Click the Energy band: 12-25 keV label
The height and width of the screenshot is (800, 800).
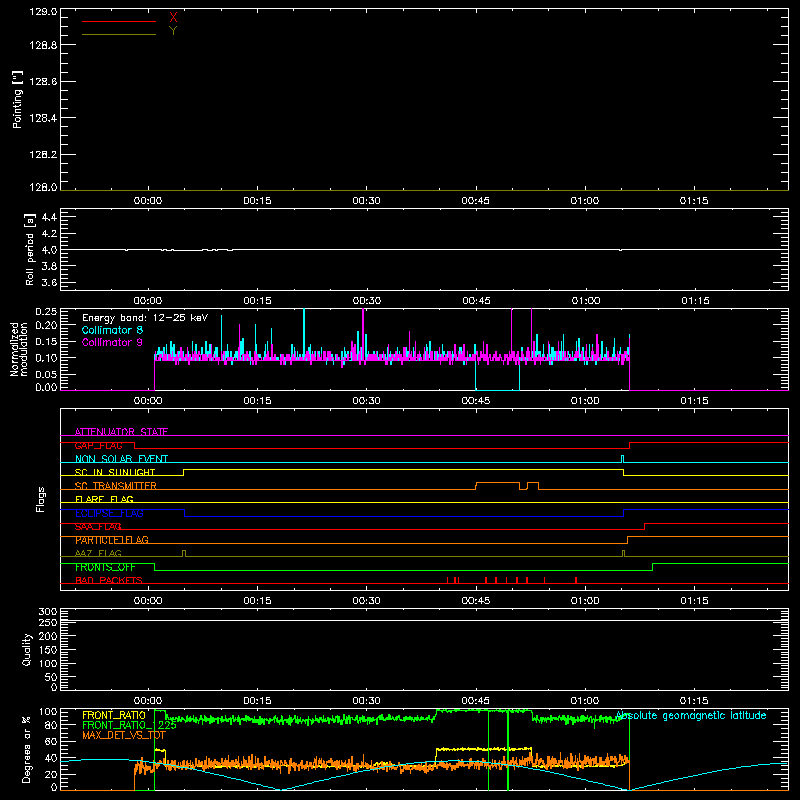point(145,318)
